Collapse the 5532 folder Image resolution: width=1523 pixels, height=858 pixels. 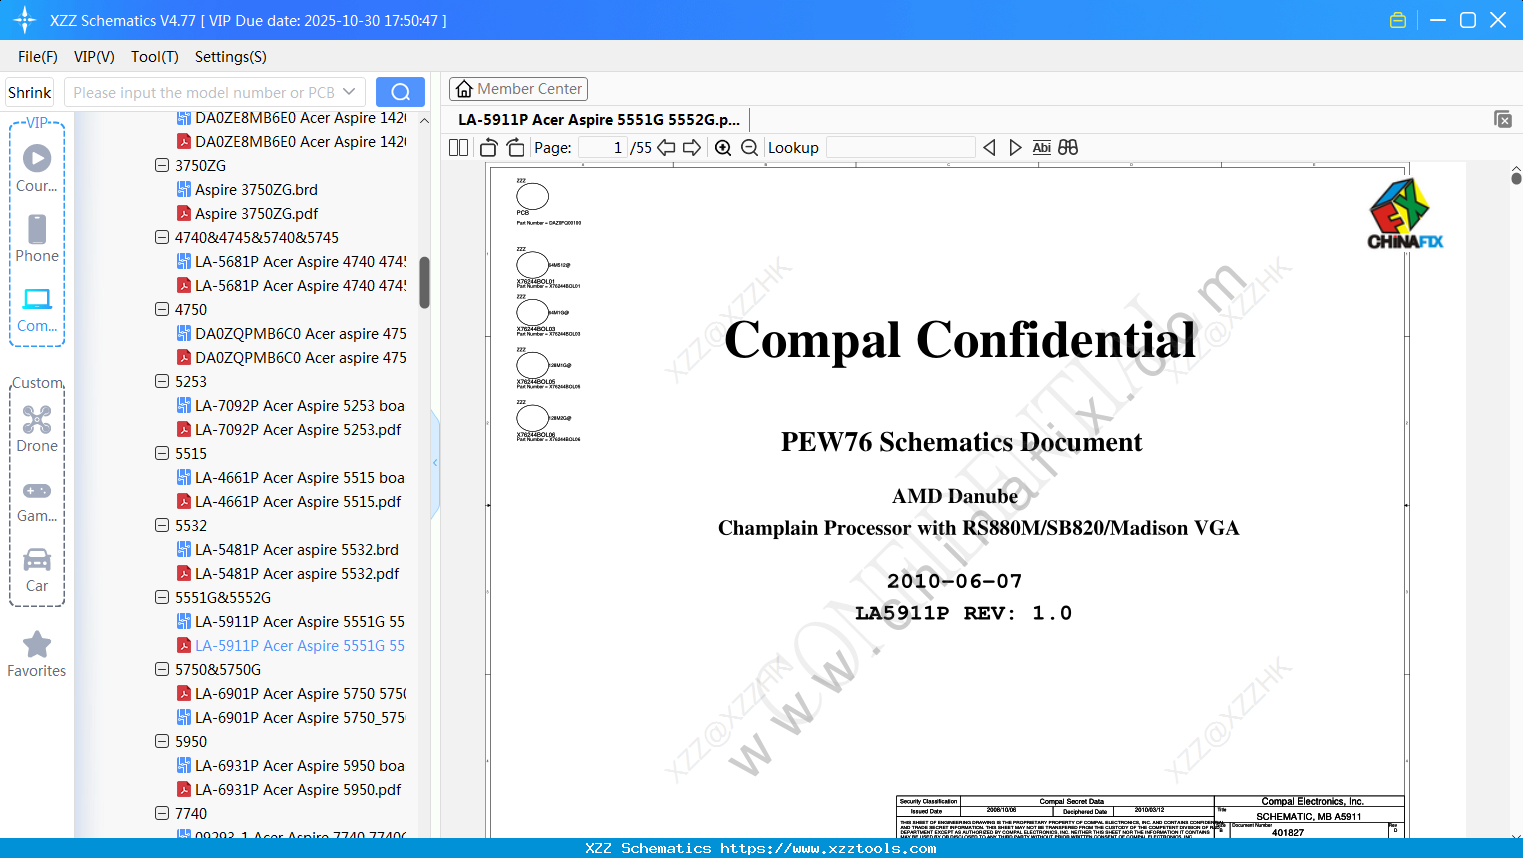pyautogui.click(x=162, y=525)
